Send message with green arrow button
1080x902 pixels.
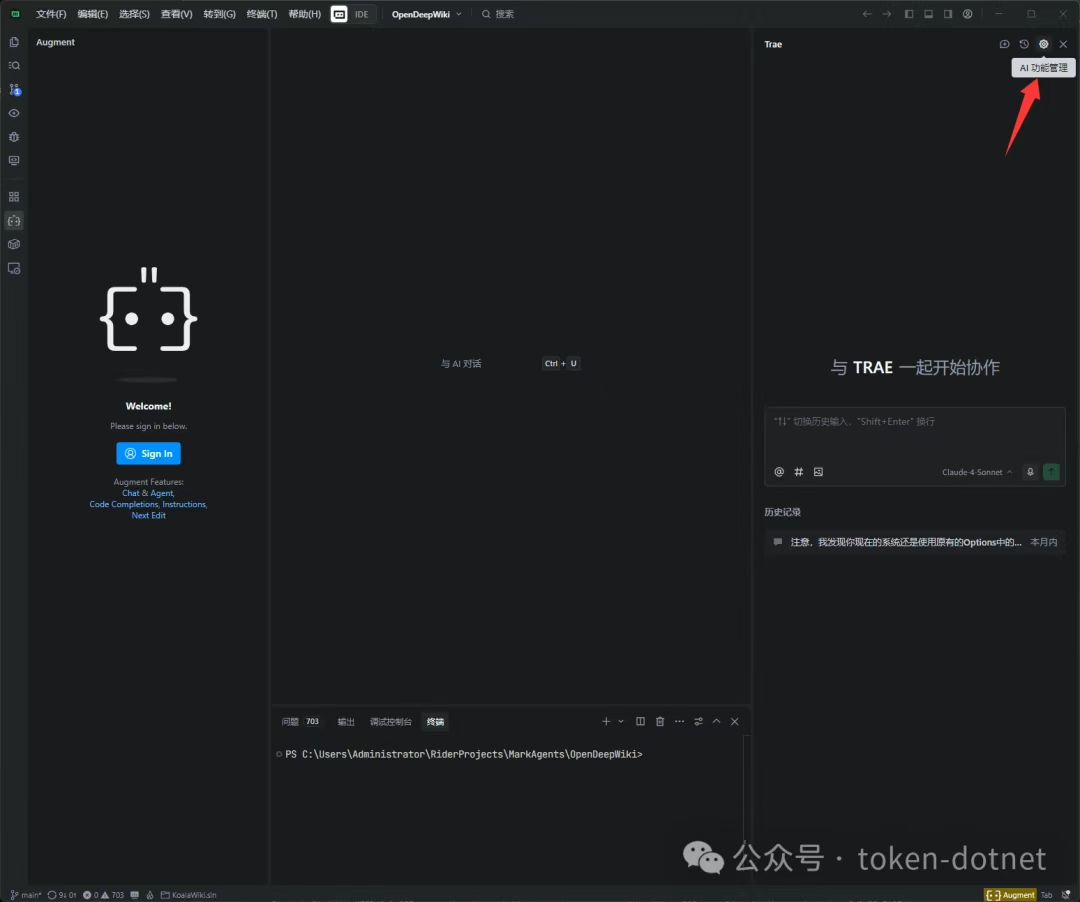1051,472
